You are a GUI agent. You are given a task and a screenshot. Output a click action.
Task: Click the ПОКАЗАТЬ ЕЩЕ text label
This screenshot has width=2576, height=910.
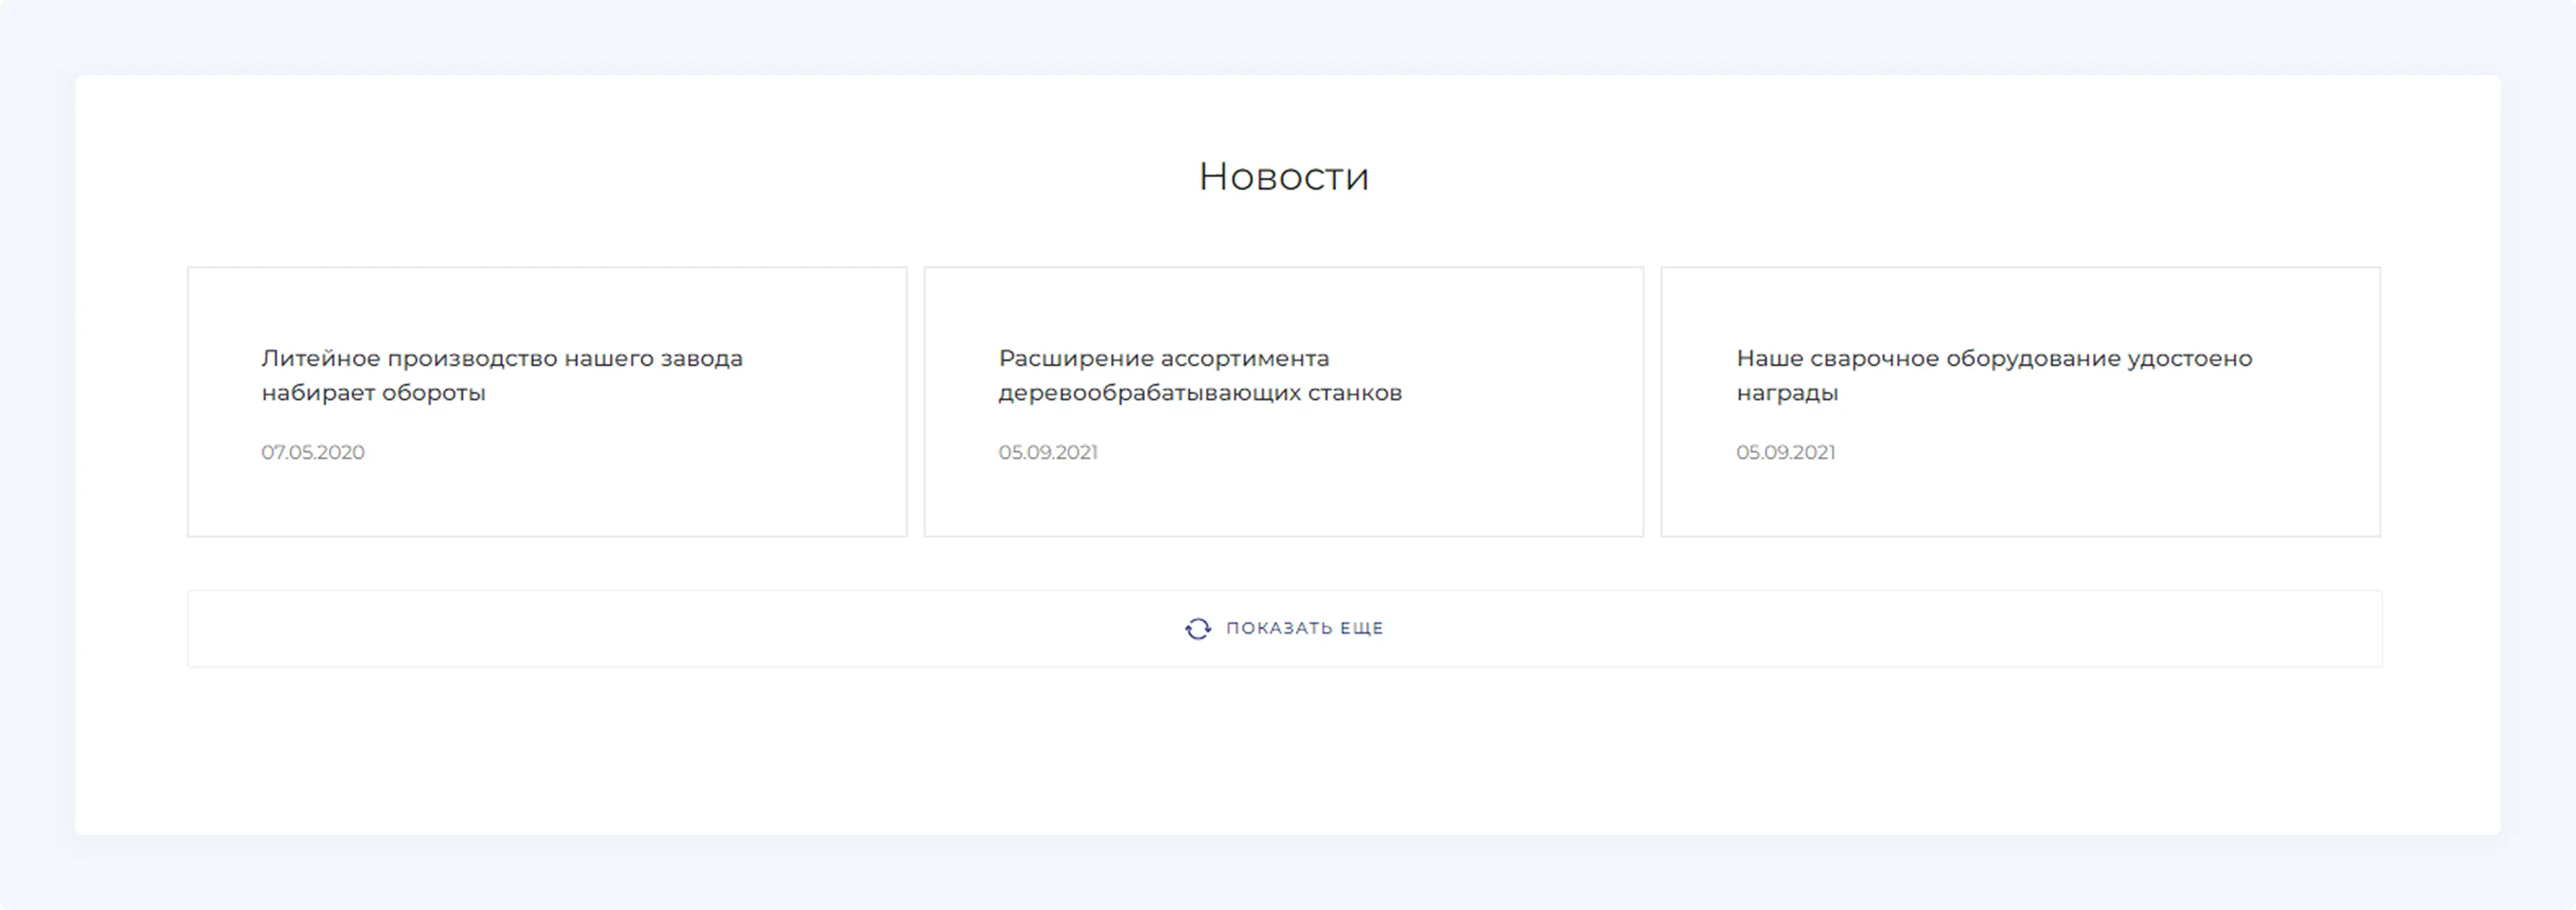(1304, 628)
